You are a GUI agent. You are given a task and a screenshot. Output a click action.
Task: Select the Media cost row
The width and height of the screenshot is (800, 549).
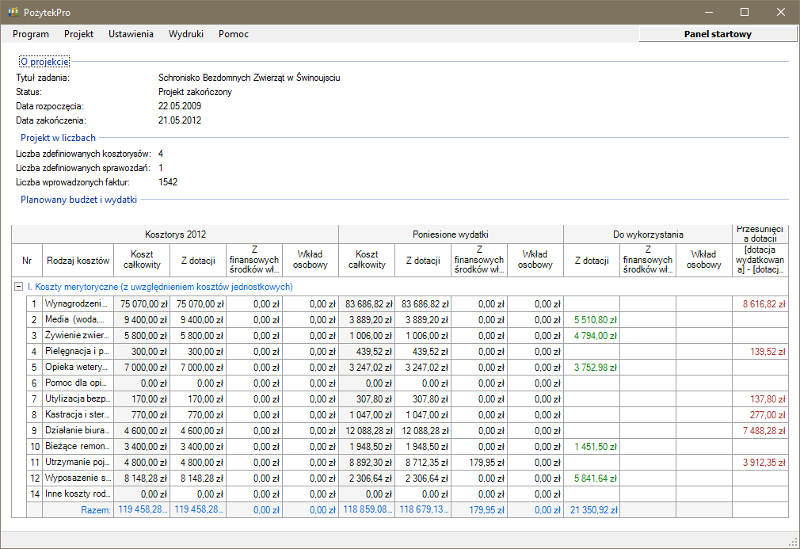click(x=78, y=318)
